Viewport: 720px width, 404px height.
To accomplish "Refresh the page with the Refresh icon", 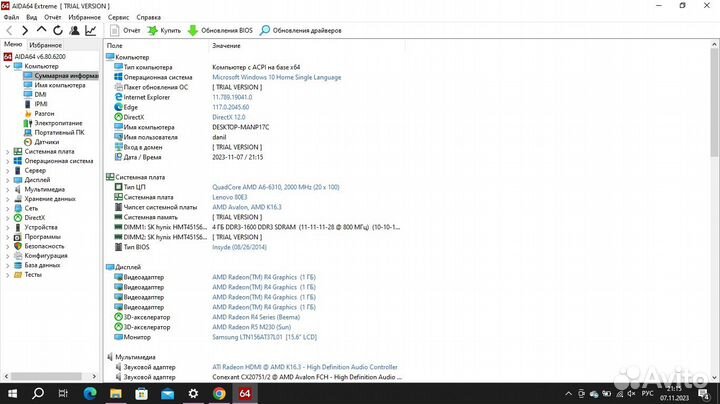I will [x=58, y=30].
